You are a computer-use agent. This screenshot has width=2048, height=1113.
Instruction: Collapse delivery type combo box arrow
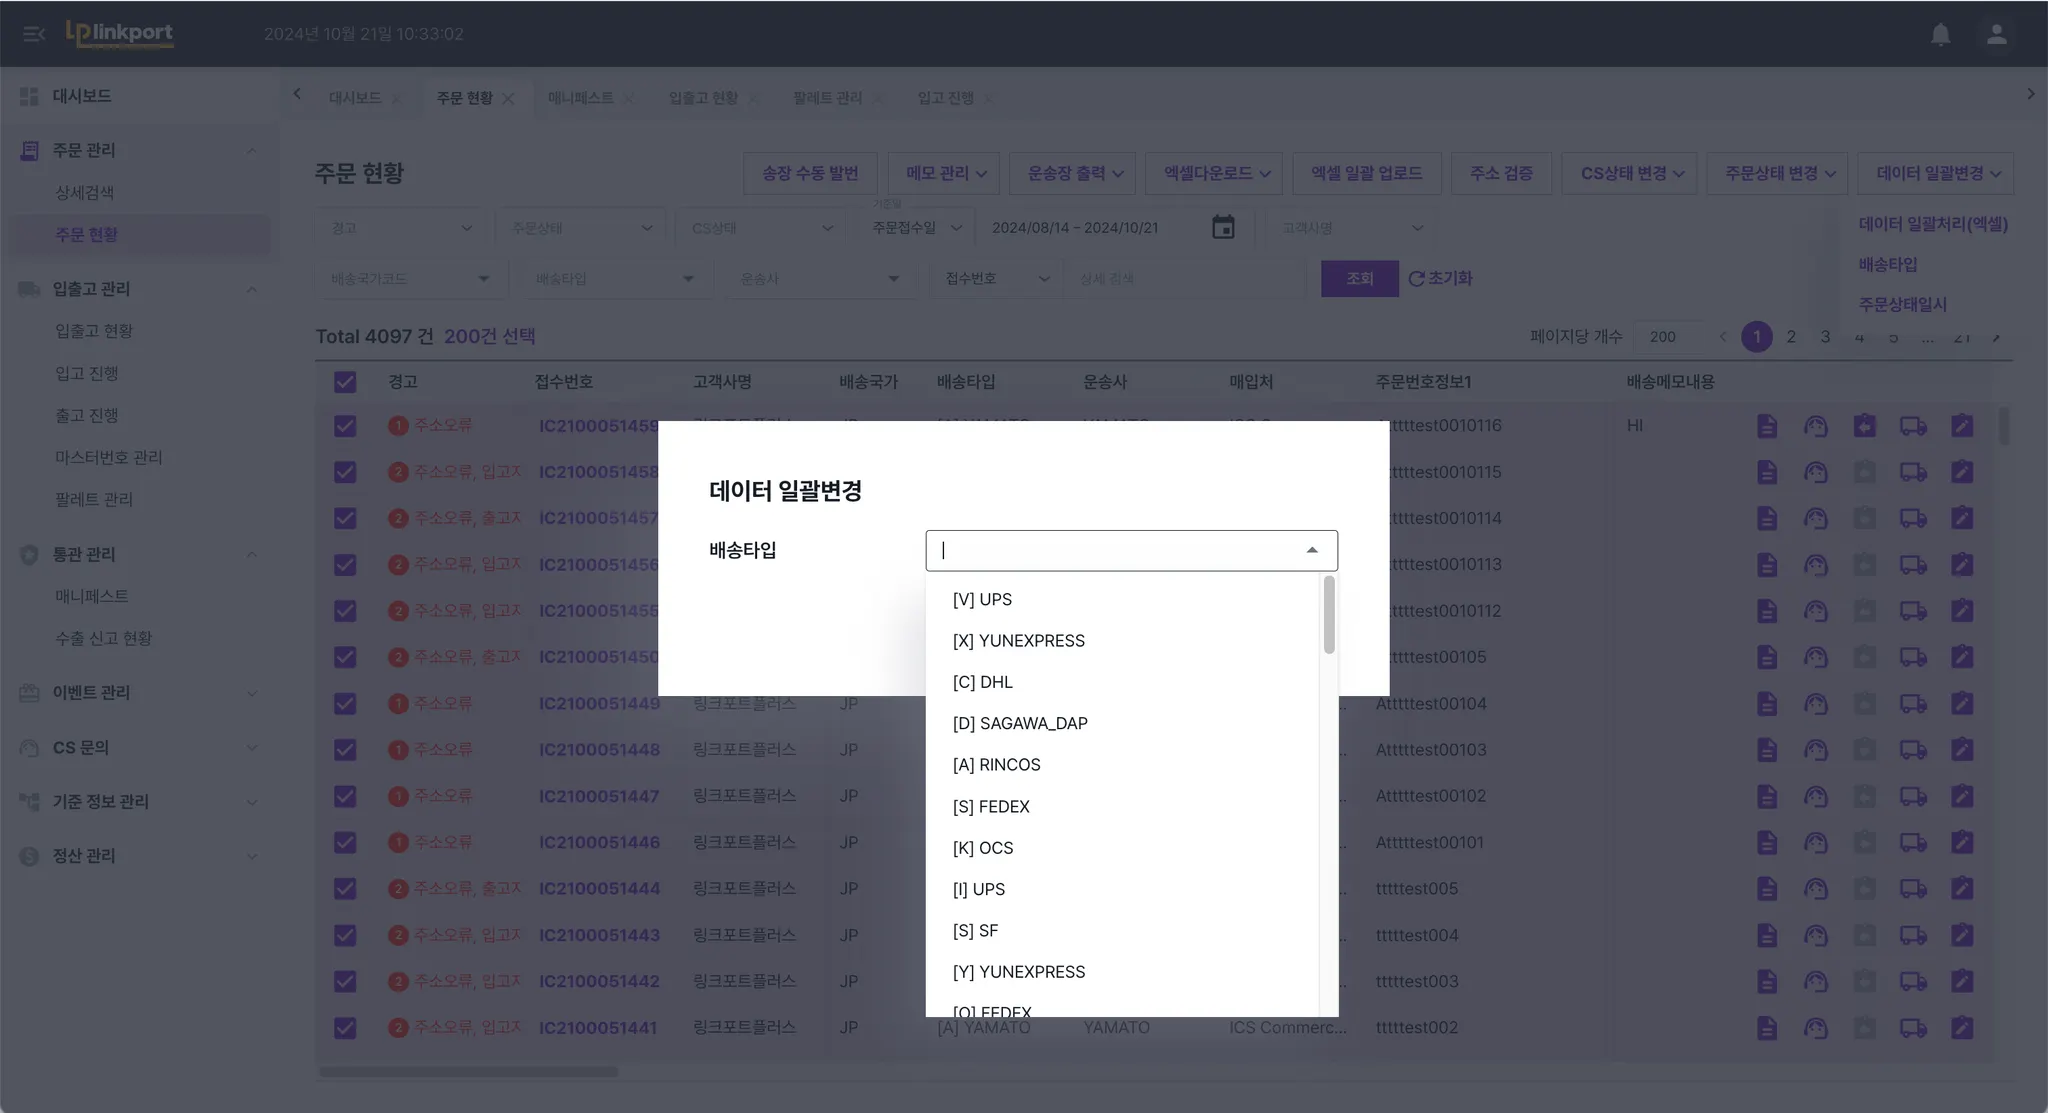click(x=1312, y=551)
